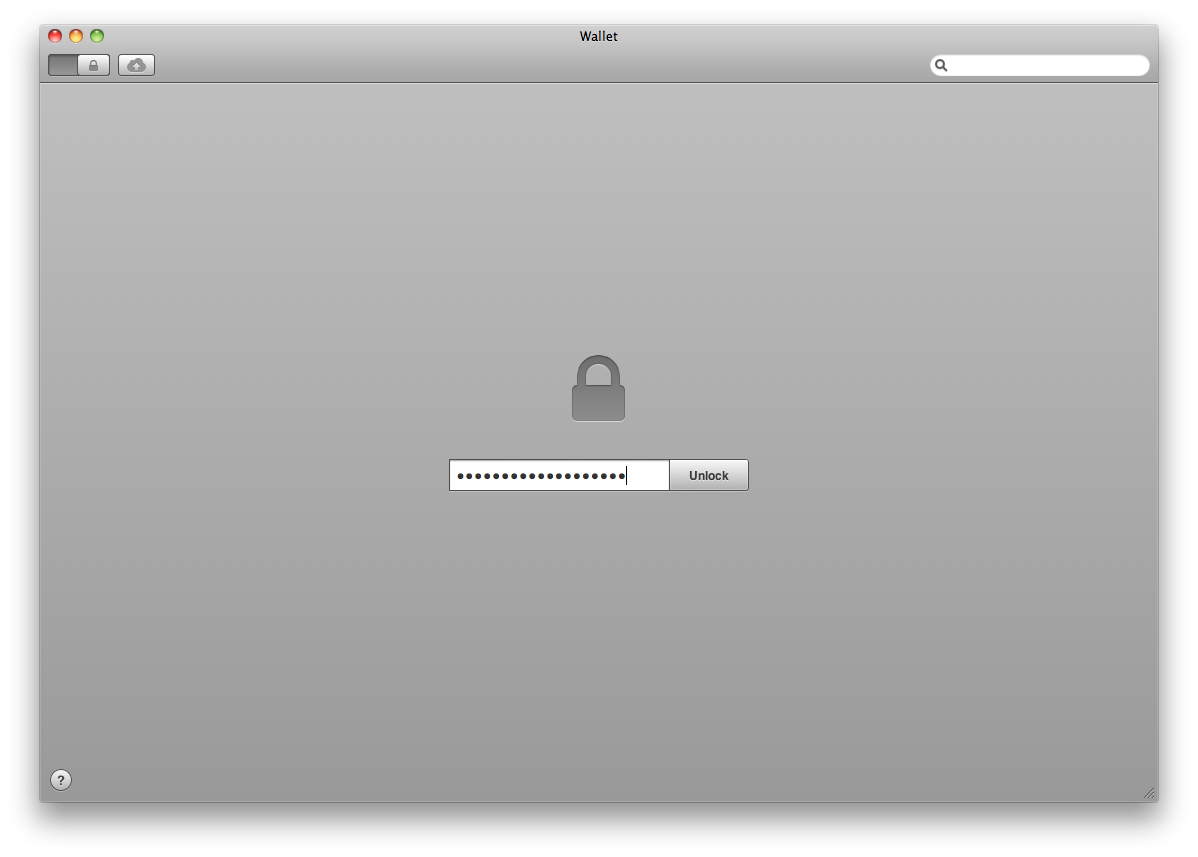
Task: Click the large padlock icon above the password field
Action: point(598,388)
